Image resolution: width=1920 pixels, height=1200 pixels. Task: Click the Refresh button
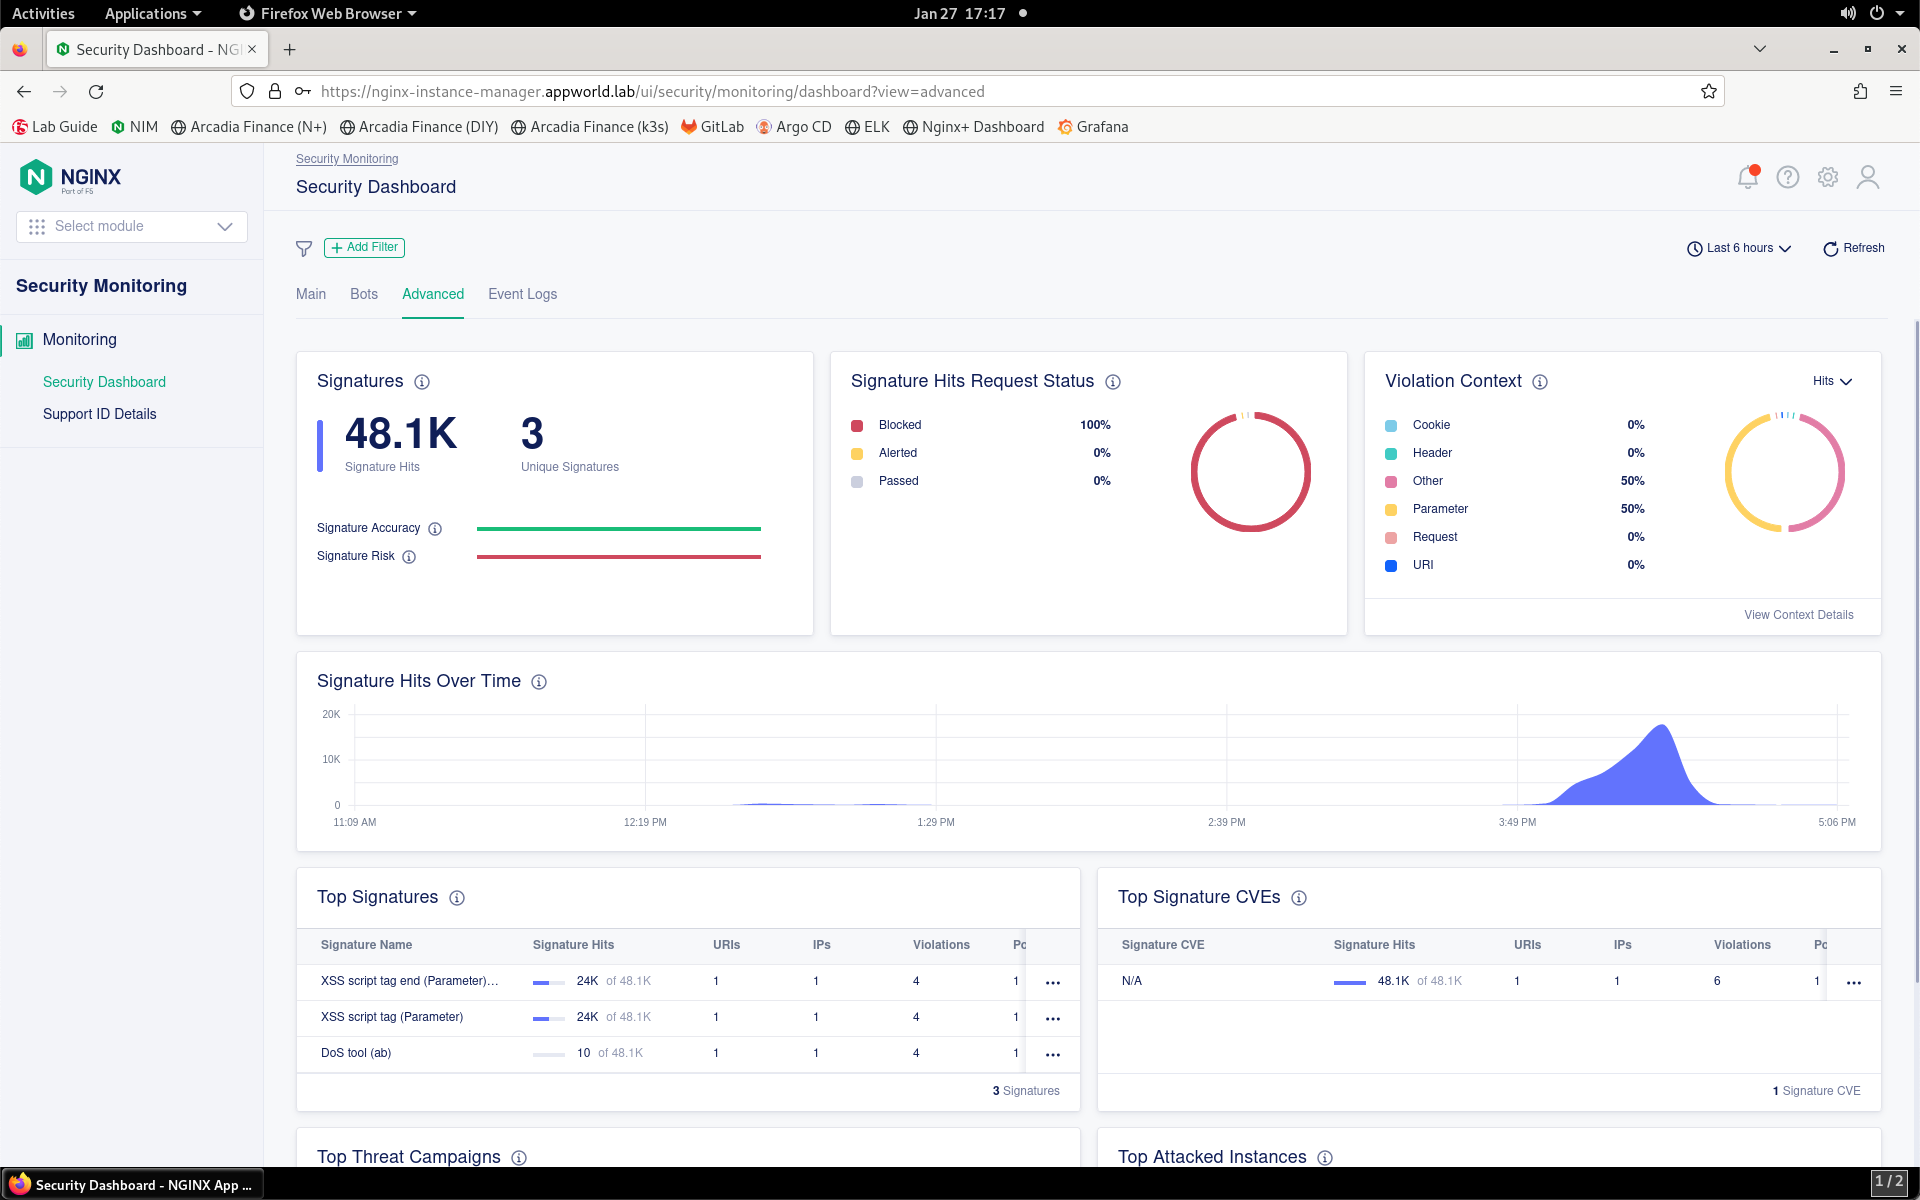[1854, 249]
